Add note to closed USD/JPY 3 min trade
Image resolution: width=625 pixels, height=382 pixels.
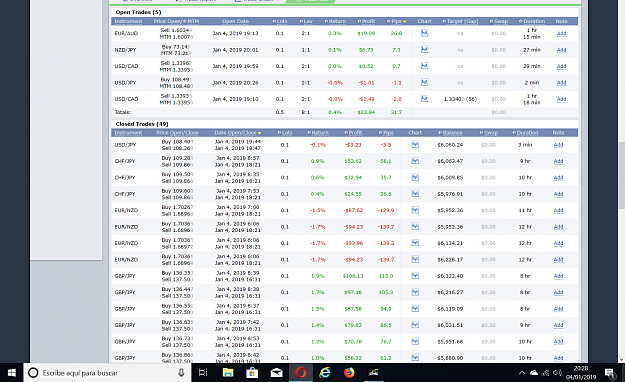tap(558, 145)
